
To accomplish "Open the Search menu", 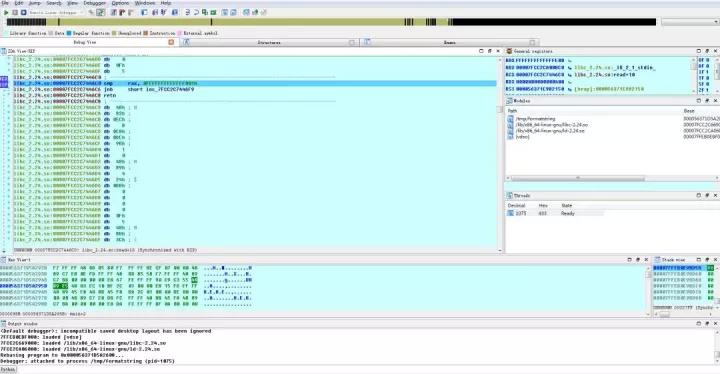I will click(54, 3).
